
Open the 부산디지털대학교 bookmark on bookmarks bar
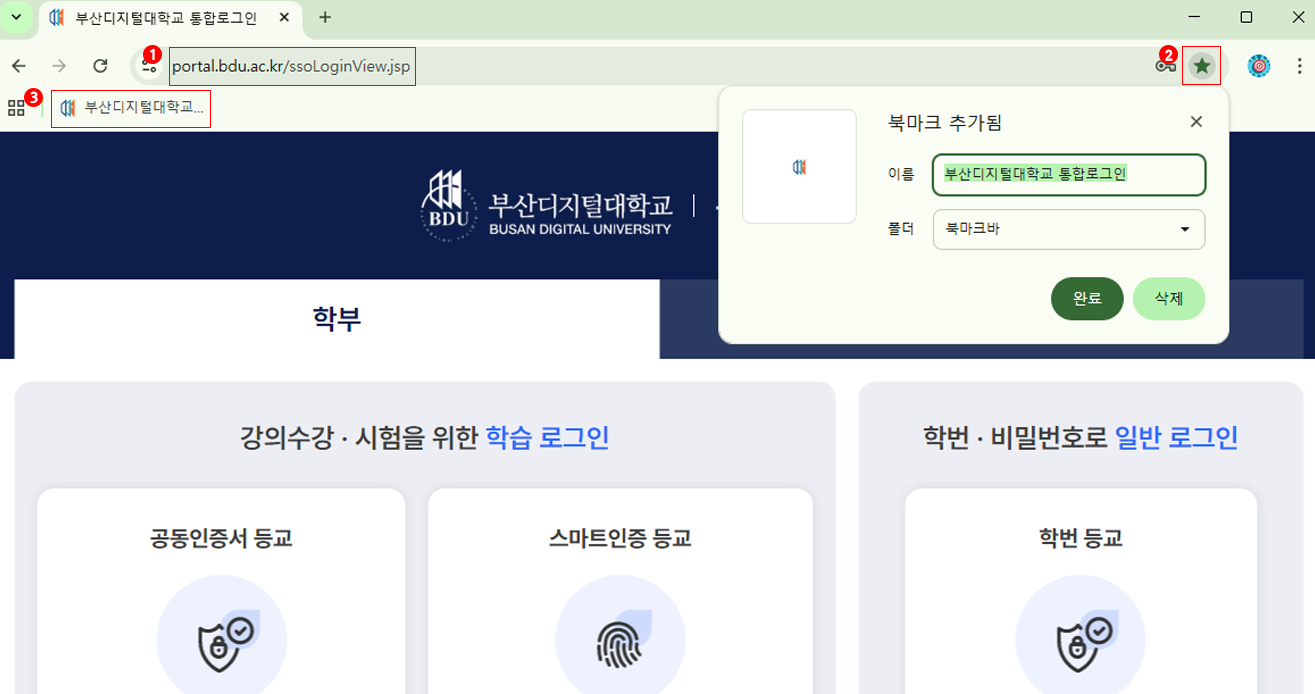pos(130,108)
